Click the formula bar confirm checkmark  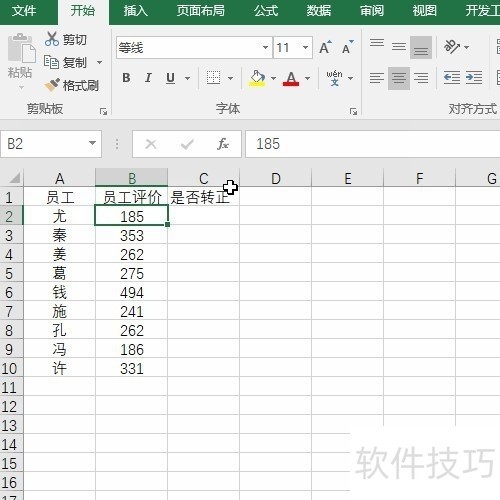pos(187,144)
